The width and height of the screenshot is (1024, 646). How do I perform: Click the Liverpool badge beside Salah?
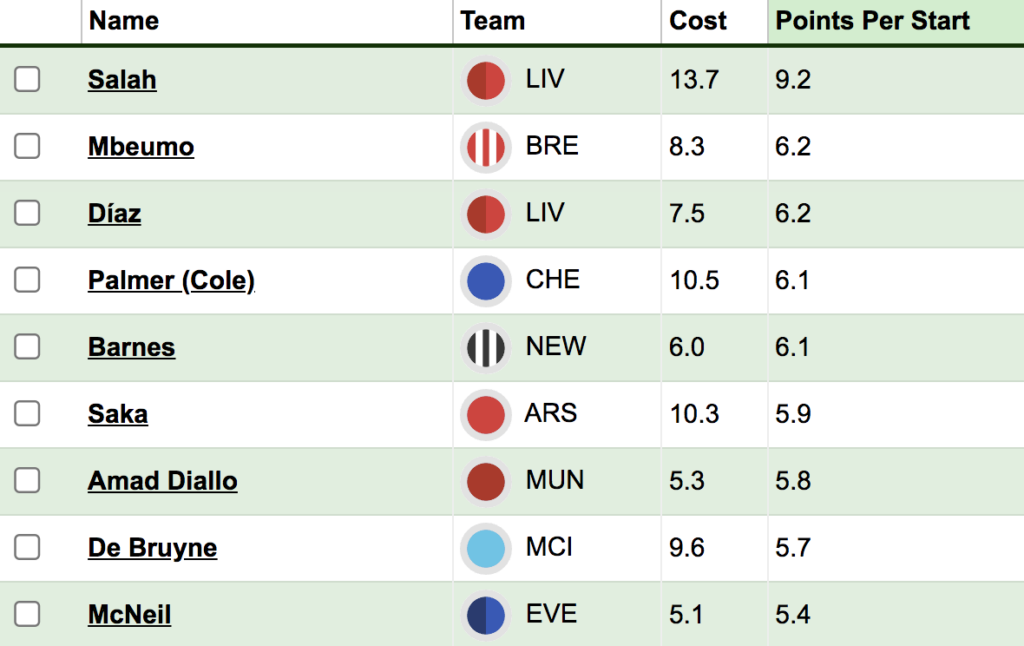tap(486, 80)
